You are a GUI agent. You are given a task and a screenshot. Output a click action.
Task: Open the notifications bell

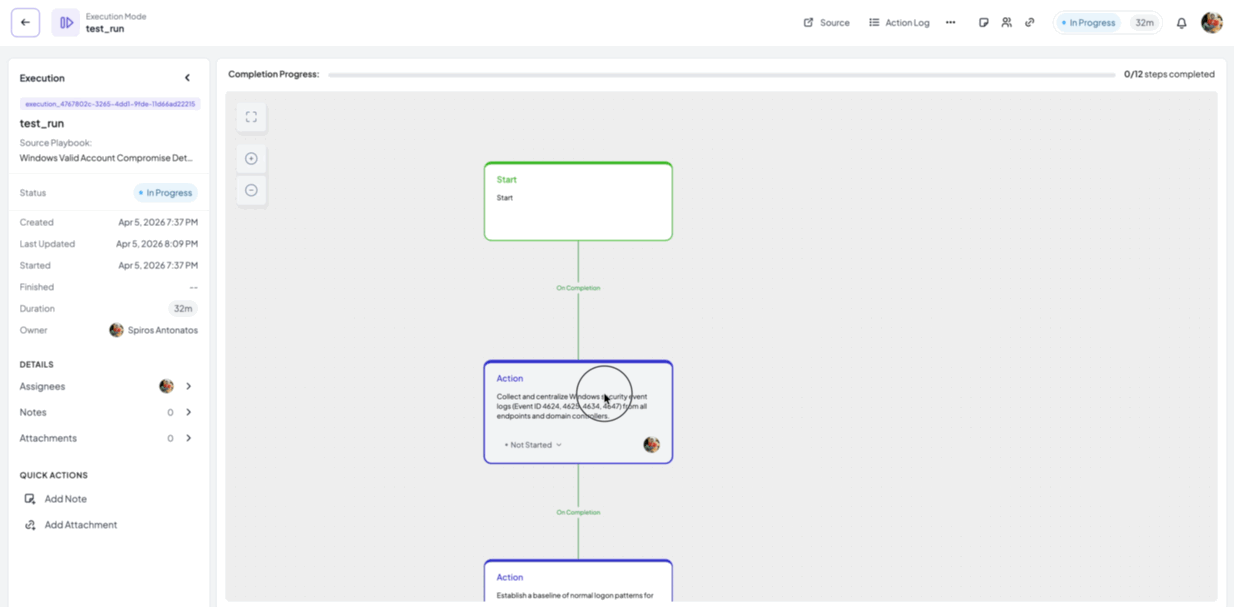[1184, 22]
